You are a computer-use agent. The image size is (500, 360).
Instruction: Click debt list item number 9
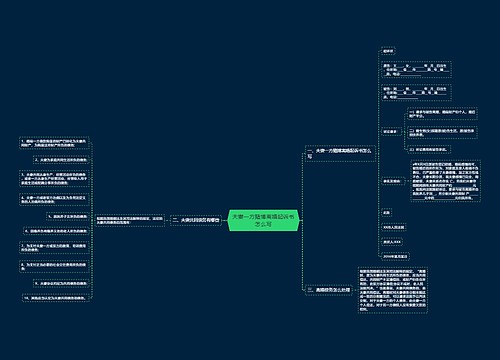(61, 283)
